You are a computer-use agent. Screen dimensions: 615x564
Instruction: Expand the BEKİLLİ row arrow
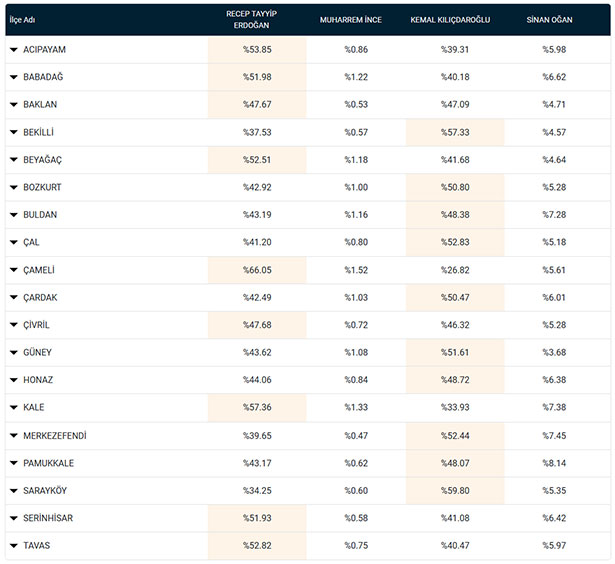pos(14,132)
